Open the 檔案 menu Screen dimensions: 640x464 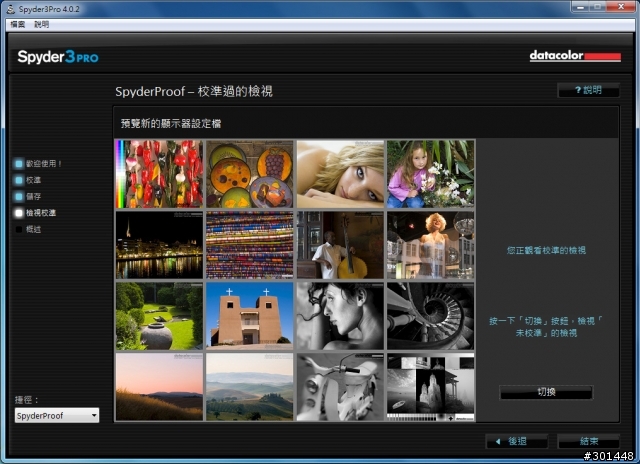(x=18, y=24)
